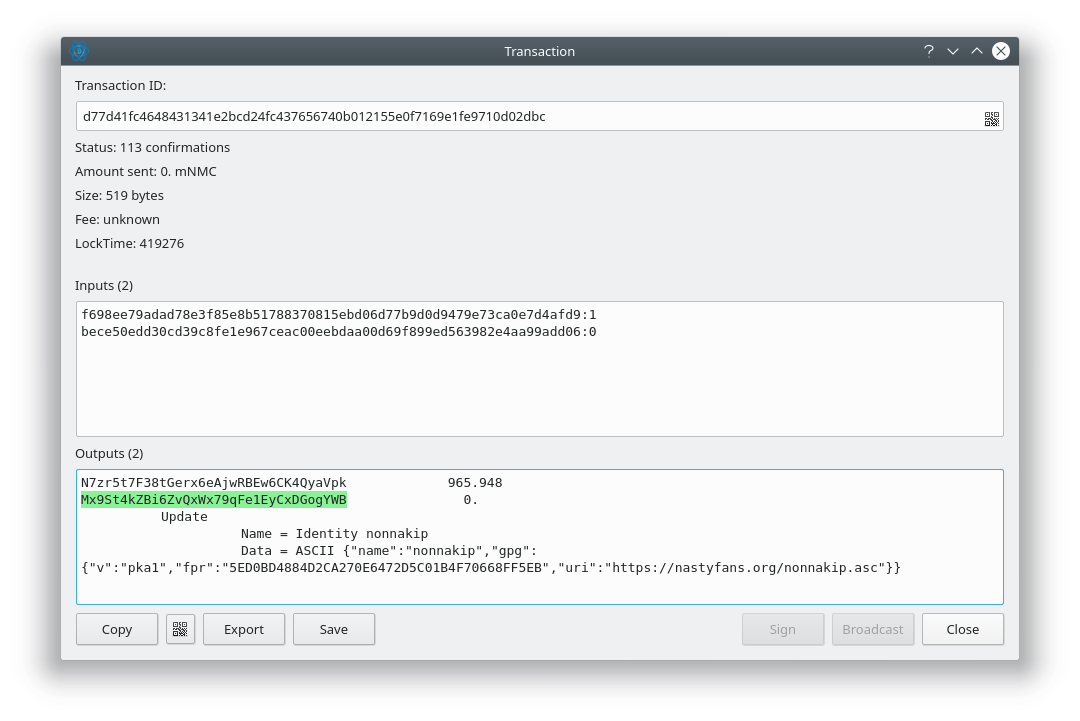The height and width of the screenshot is (721, 1080).
Task: Select the output address N7zr5t7F38tGerx
Action: click(x=213, y=482)
